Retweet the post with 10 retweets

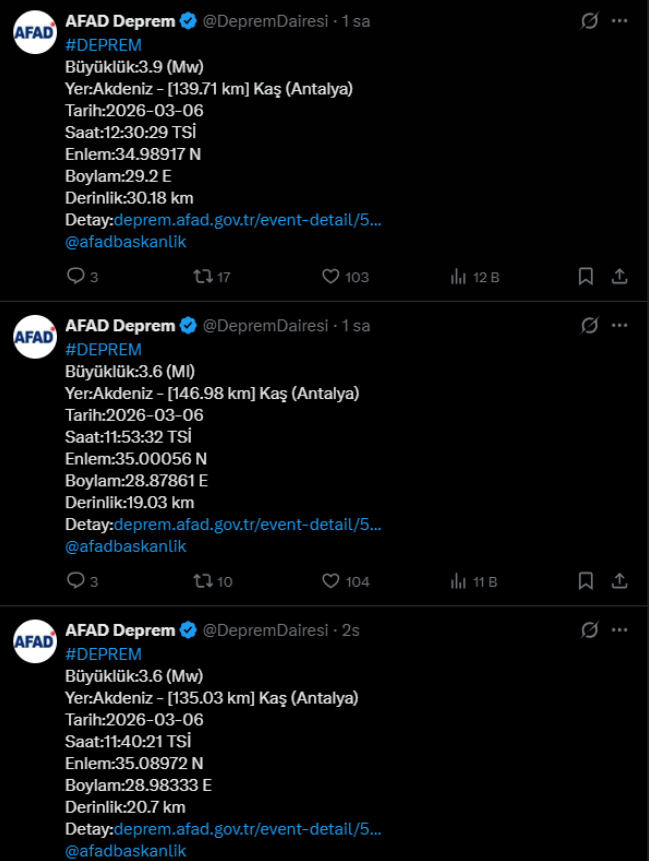point(202,581)
